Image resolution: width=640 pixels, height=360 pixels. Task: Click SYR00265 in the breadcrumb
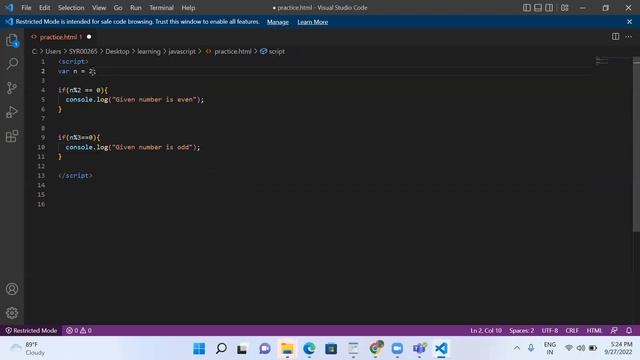pos(83,51)
